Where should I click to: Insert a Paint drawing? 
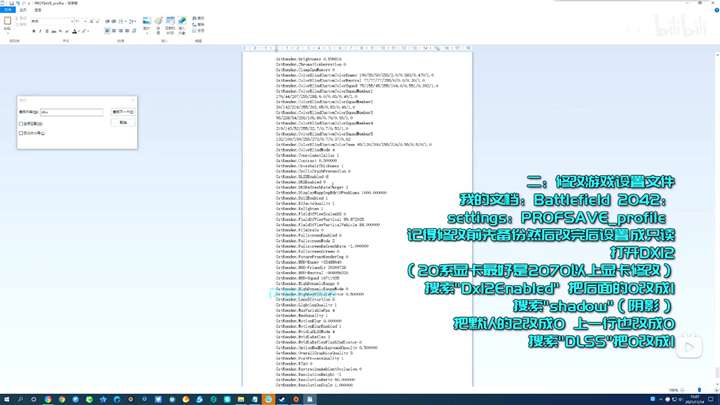pos(158,25)
